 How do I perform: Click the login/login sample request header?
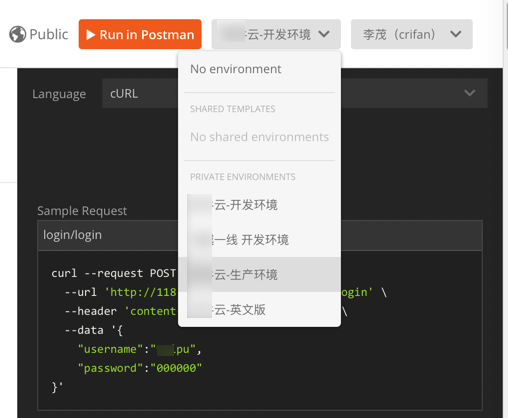coord(260,235)
